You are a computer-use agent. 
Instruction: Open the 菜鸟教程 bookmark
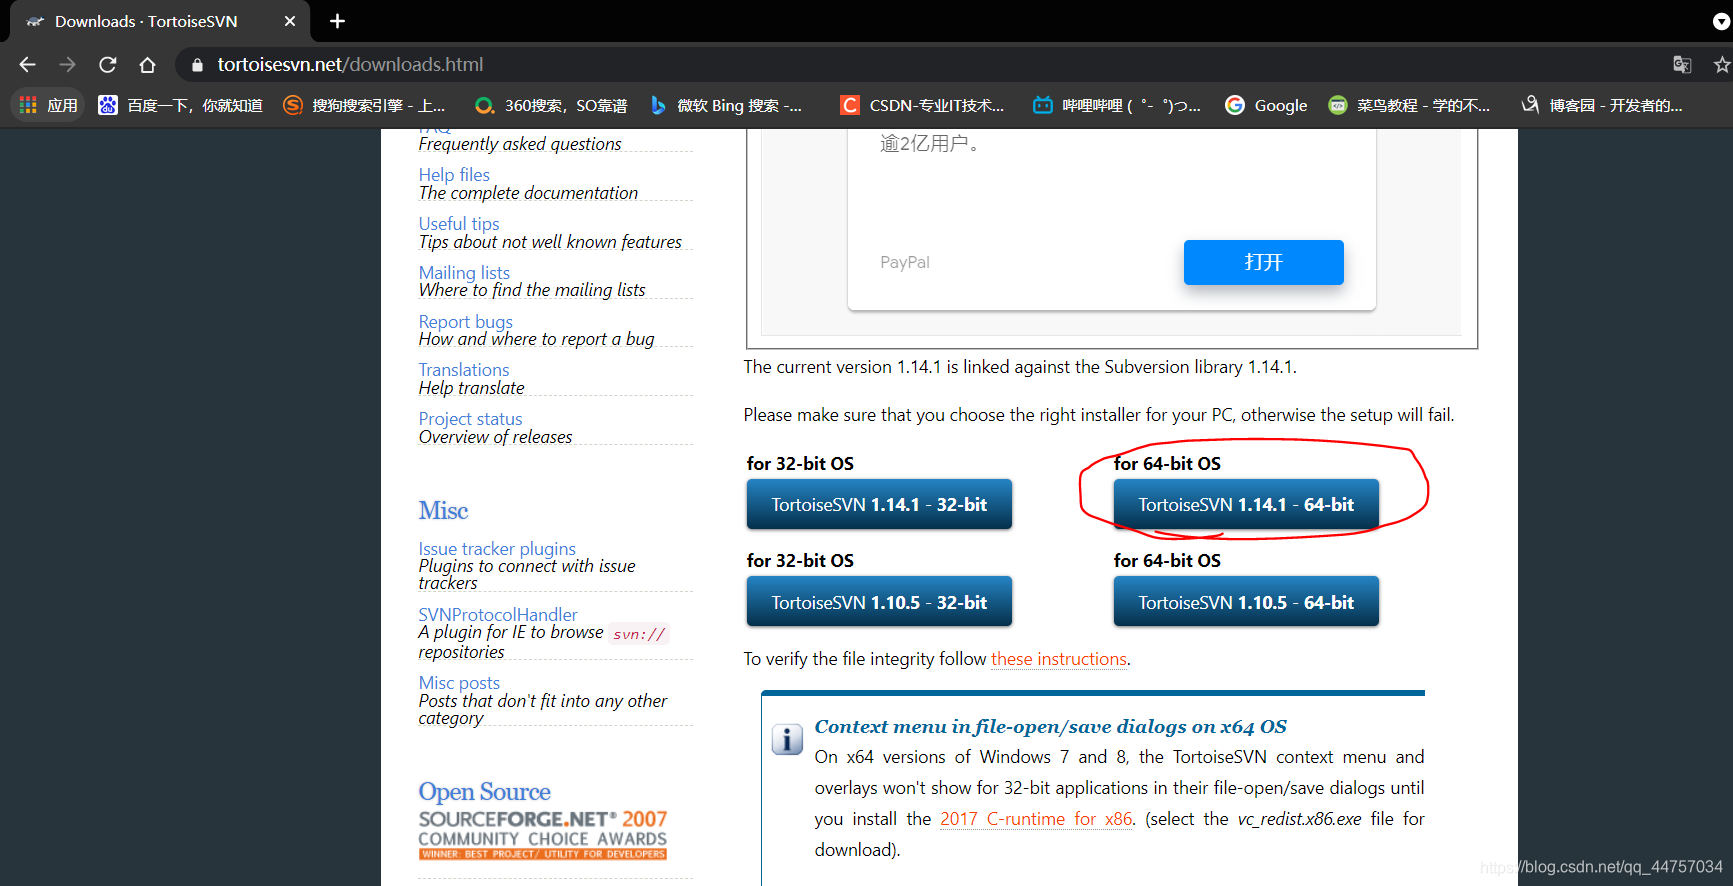pyautogui.click(x=1409, y=105)
